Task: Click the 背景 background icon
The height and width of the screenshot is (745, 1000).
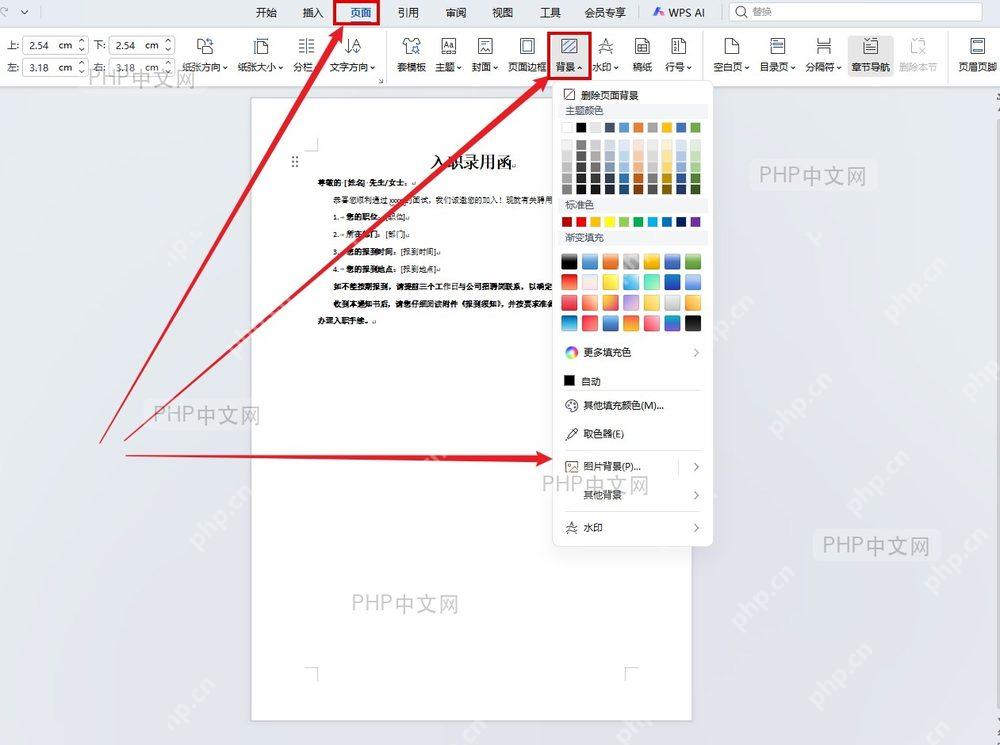Action: [x=569, y=46]
